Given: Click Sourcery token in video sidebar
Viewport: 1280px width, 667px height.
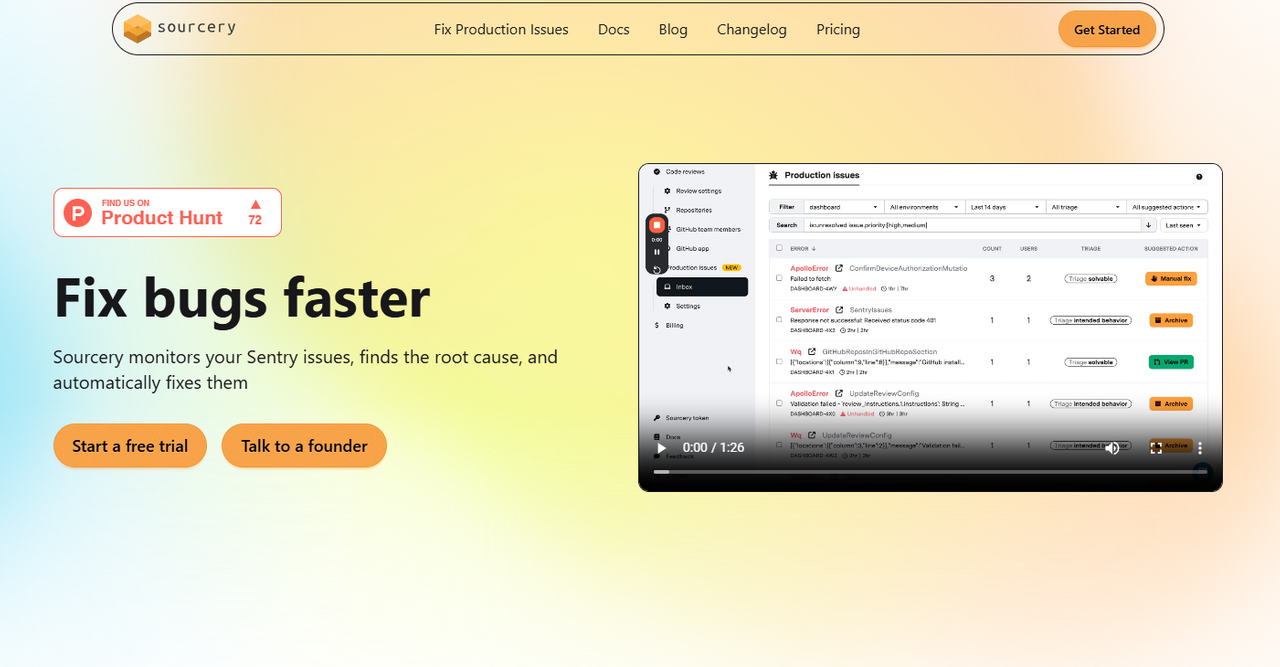Looking at the screenshot, I should coord(681,418).
